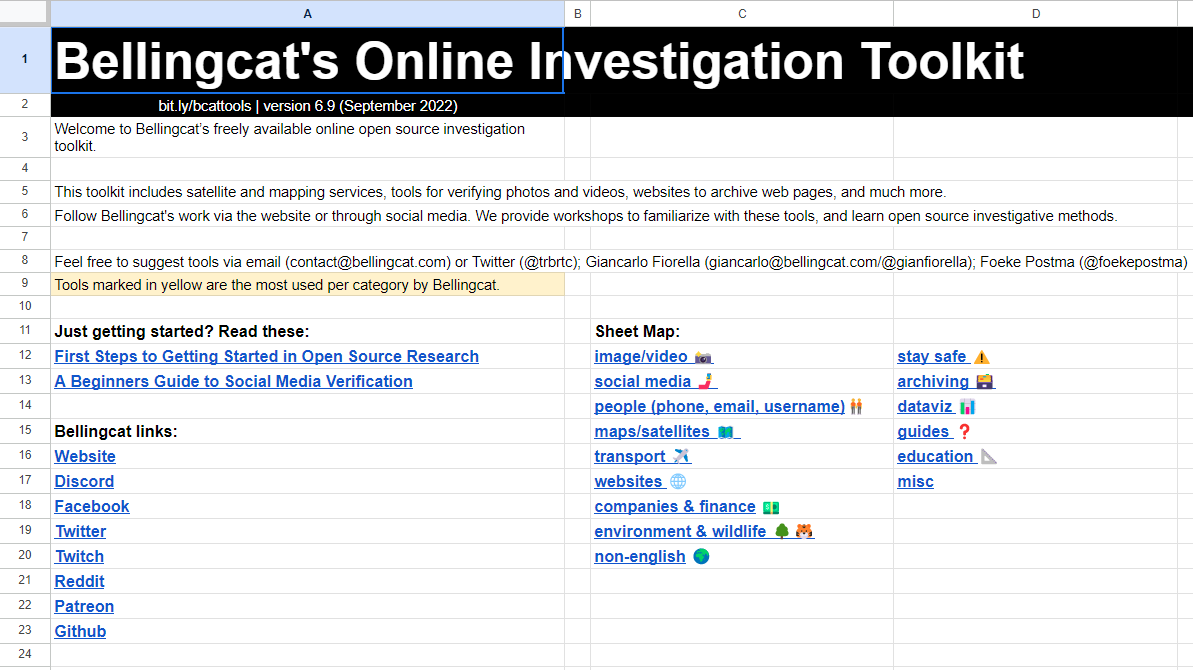Select row 9 header
The width and height of the screenshot is (1193, 670).
[24, 284]
